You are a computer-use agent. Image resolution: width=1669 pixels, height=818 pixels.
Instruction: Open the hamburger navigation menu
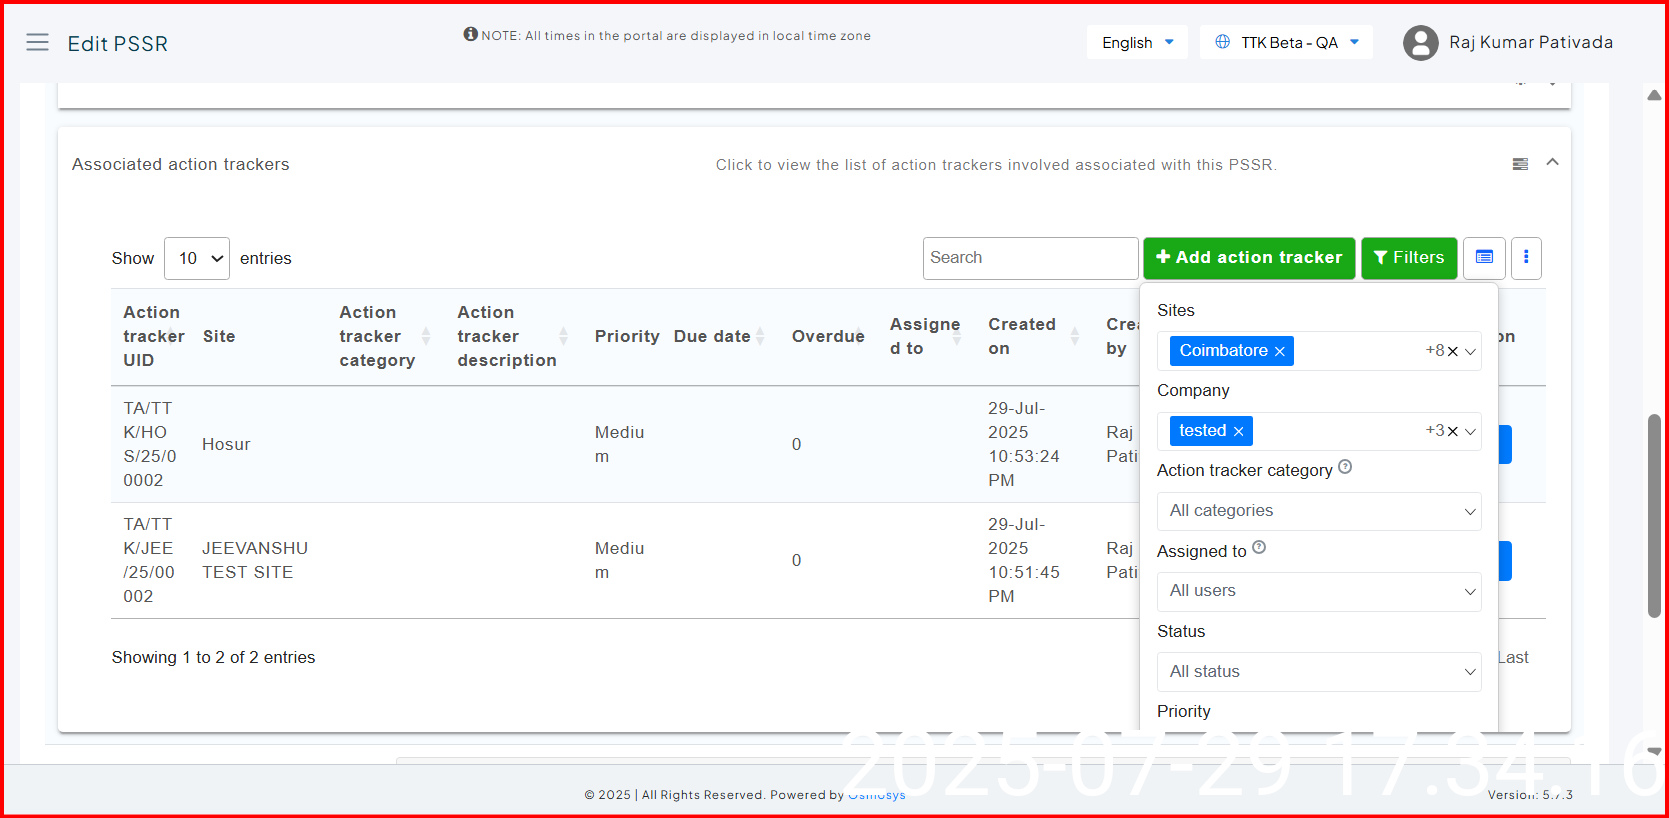point(37,42)
